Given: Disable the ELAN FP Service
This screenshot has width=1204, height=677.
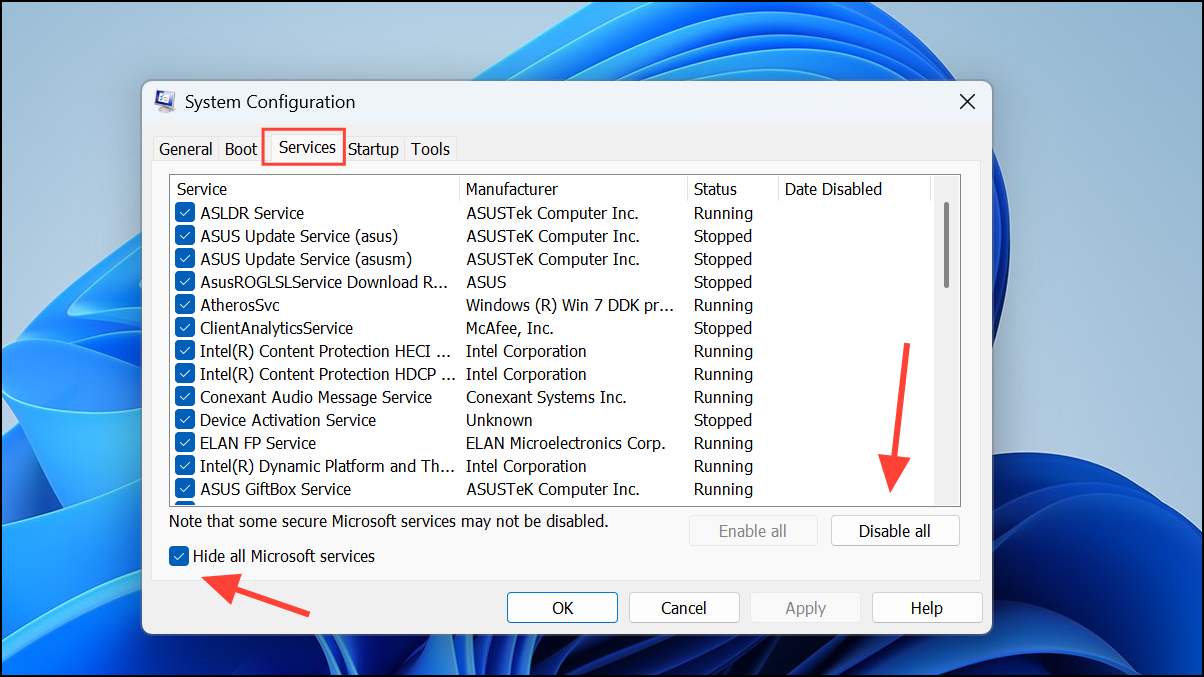Looking at the screenshot, I should [x=184, y=442].
